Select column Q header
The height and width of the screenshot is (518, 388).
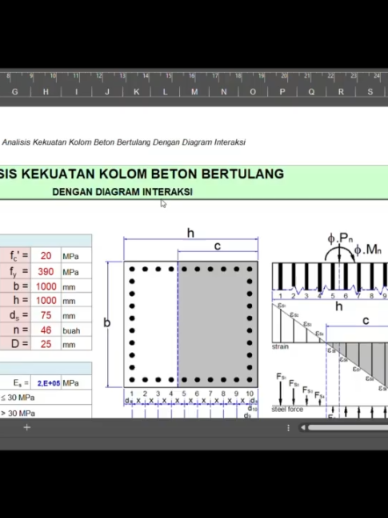(311, 92)
